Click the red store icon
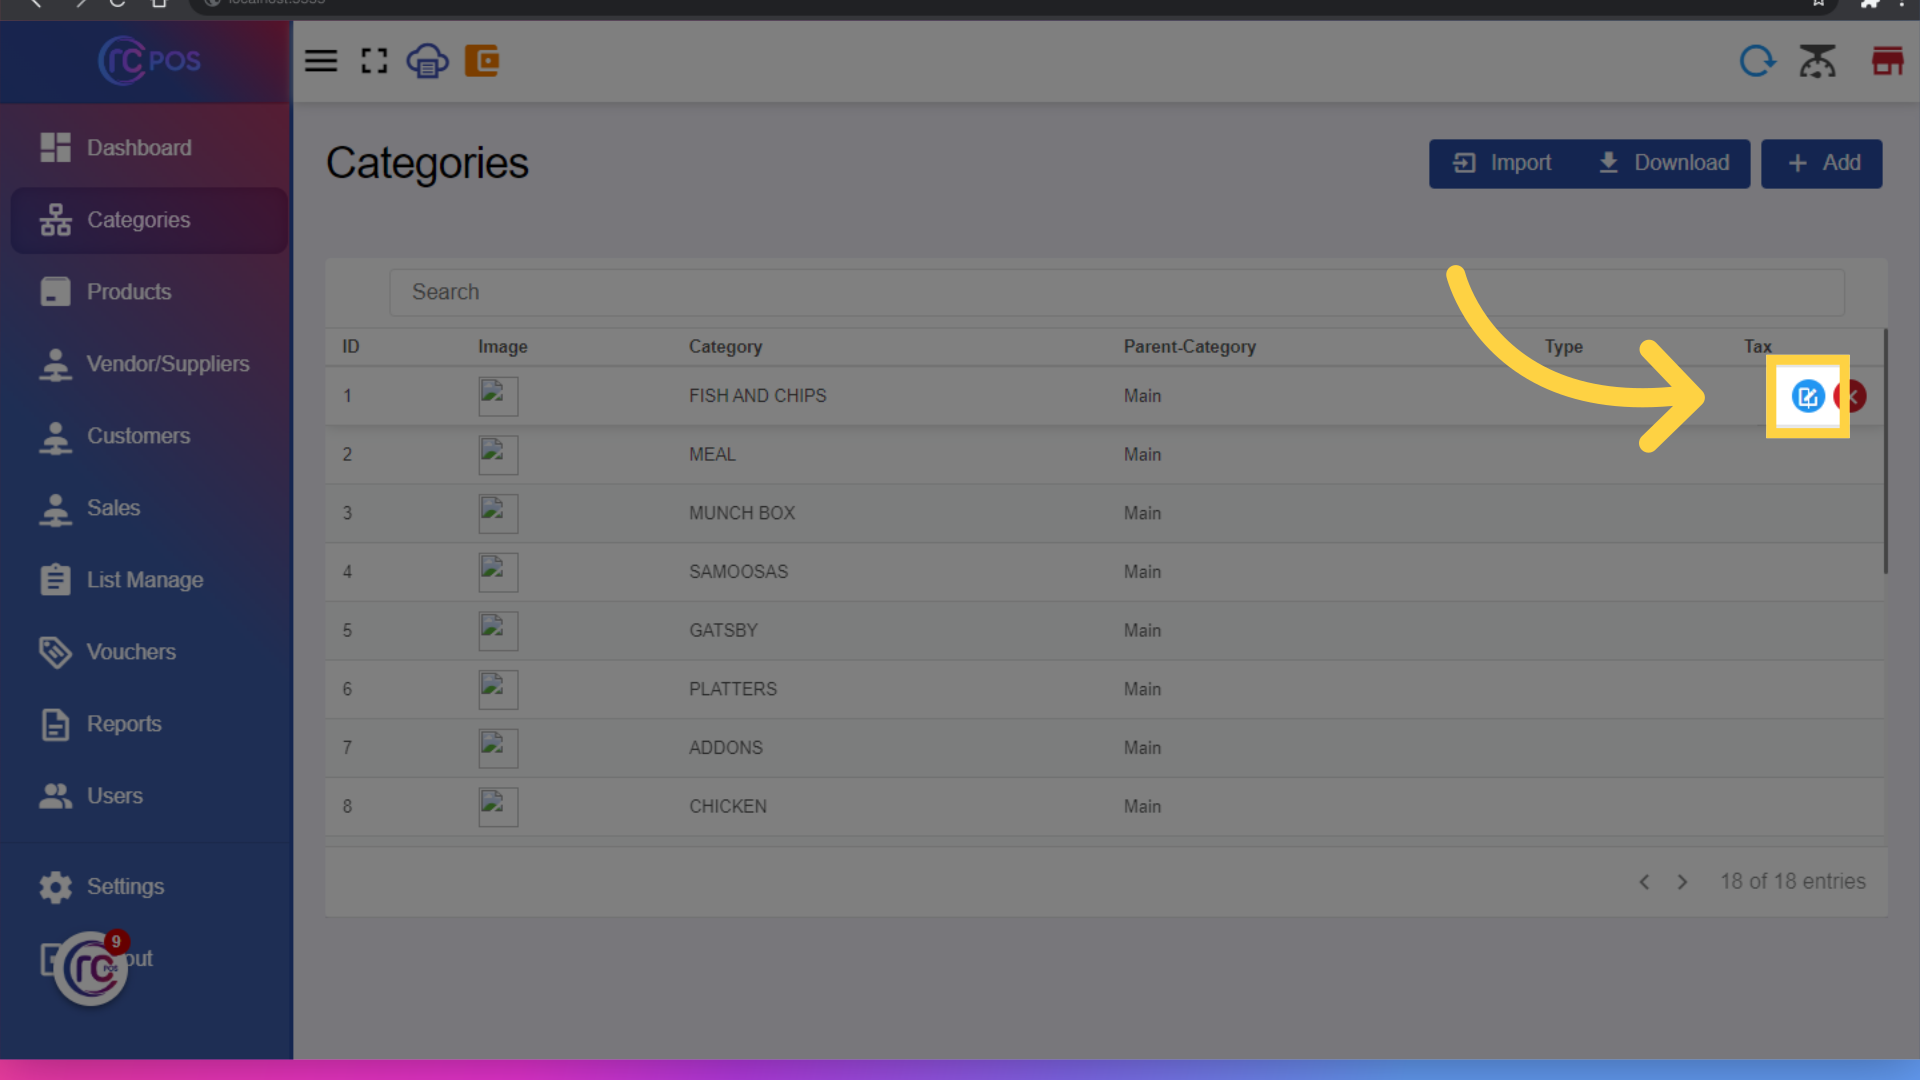Viewport: 1920px width, 1080px height. 1887,61
